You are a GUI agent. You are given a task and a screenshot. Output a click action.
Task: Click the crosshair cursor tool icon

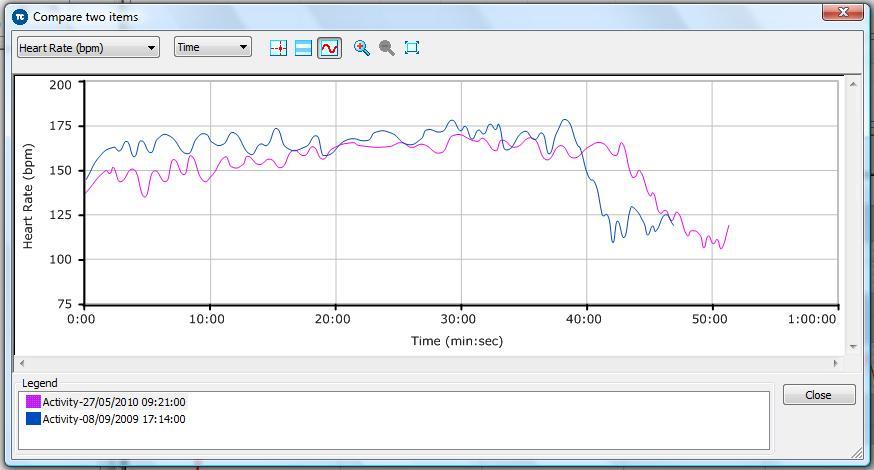tap(279, 48)
